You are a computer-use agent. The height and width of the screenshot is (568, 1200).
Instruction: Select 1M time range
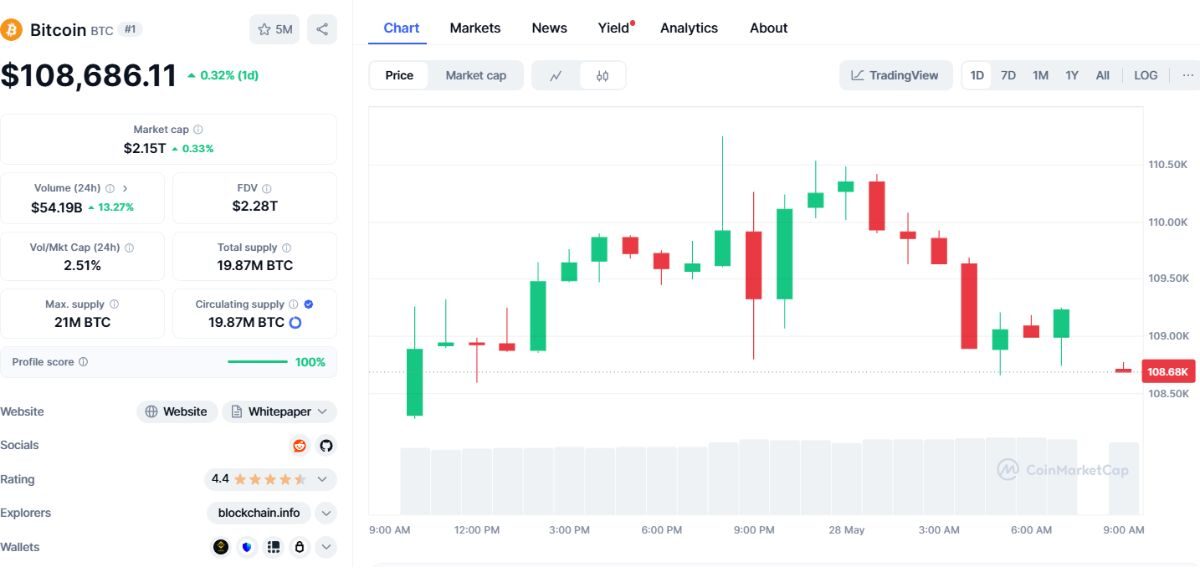coord(1040,75)
